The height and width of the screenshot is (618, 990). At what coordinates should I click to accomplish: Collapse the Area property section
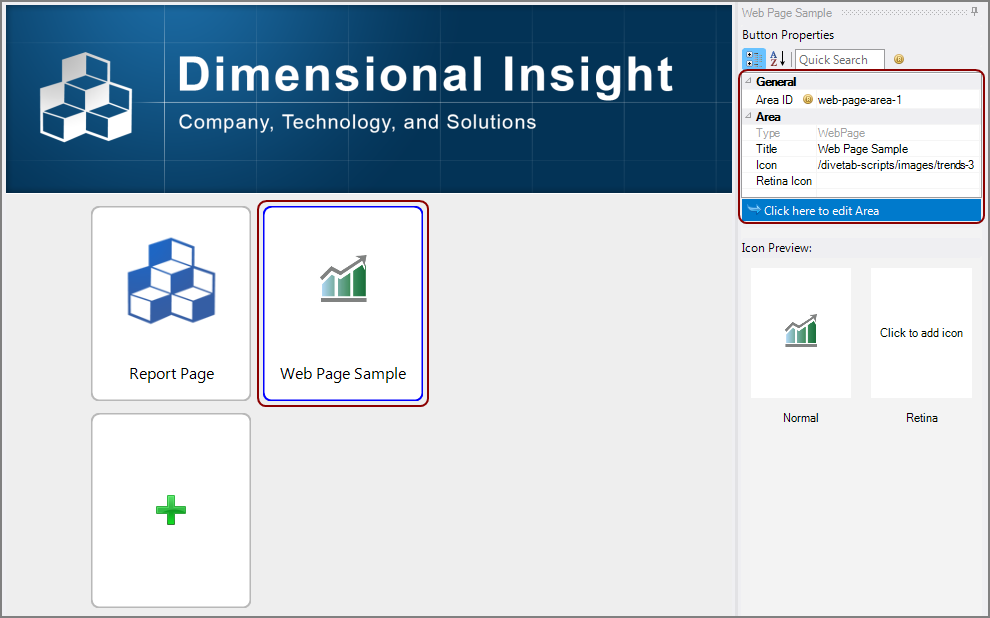(747, 117)
